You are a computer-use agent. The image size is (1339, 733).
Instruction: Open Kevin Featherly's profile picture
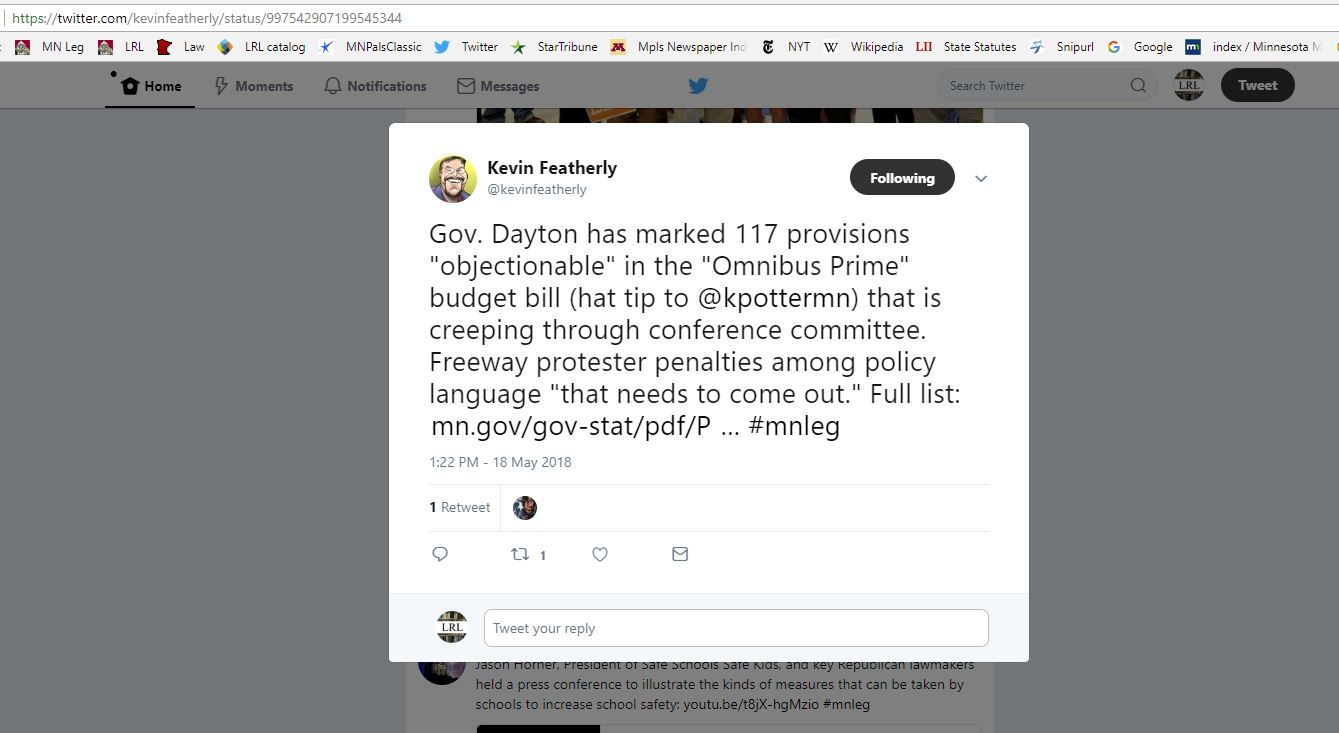[x=453, y=179]
